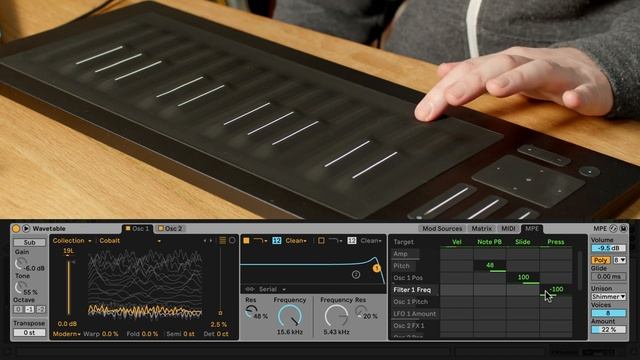This screenshot has height=360, width=640.
Task: Open the MIDI tab
Action: tap(509, 229)
